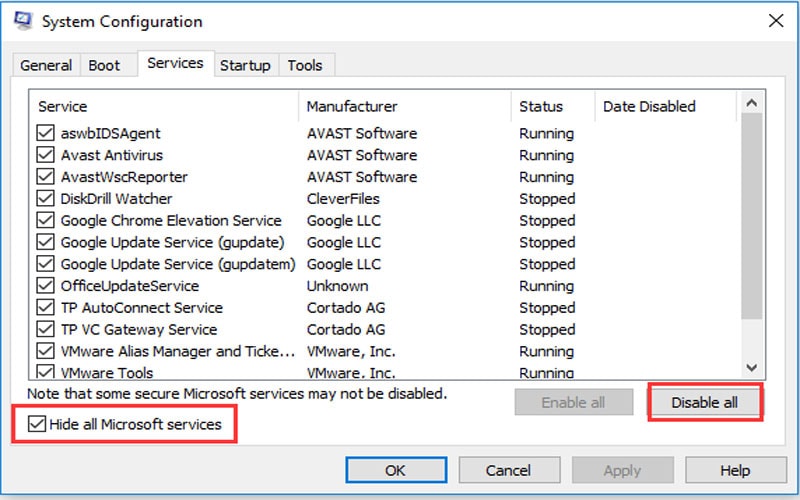Select Google Update Service (gupdatem) name
Image resolution: width=800 pixels, height=500 pixels.
click(x=178, y=264)
